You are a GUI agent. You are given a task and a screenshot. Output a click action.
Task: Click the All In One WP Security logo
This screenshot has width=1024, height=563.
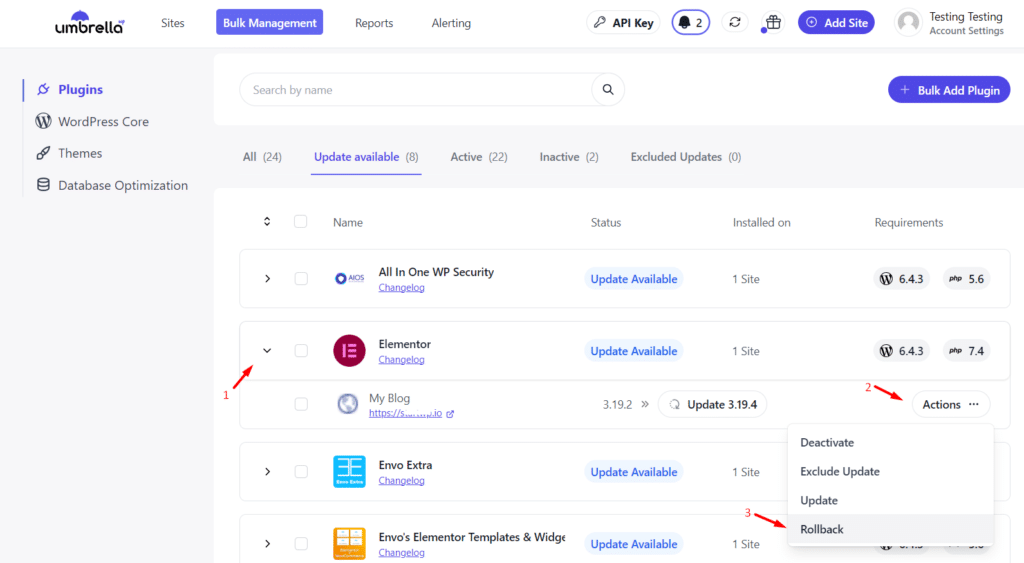pos(349,278)
